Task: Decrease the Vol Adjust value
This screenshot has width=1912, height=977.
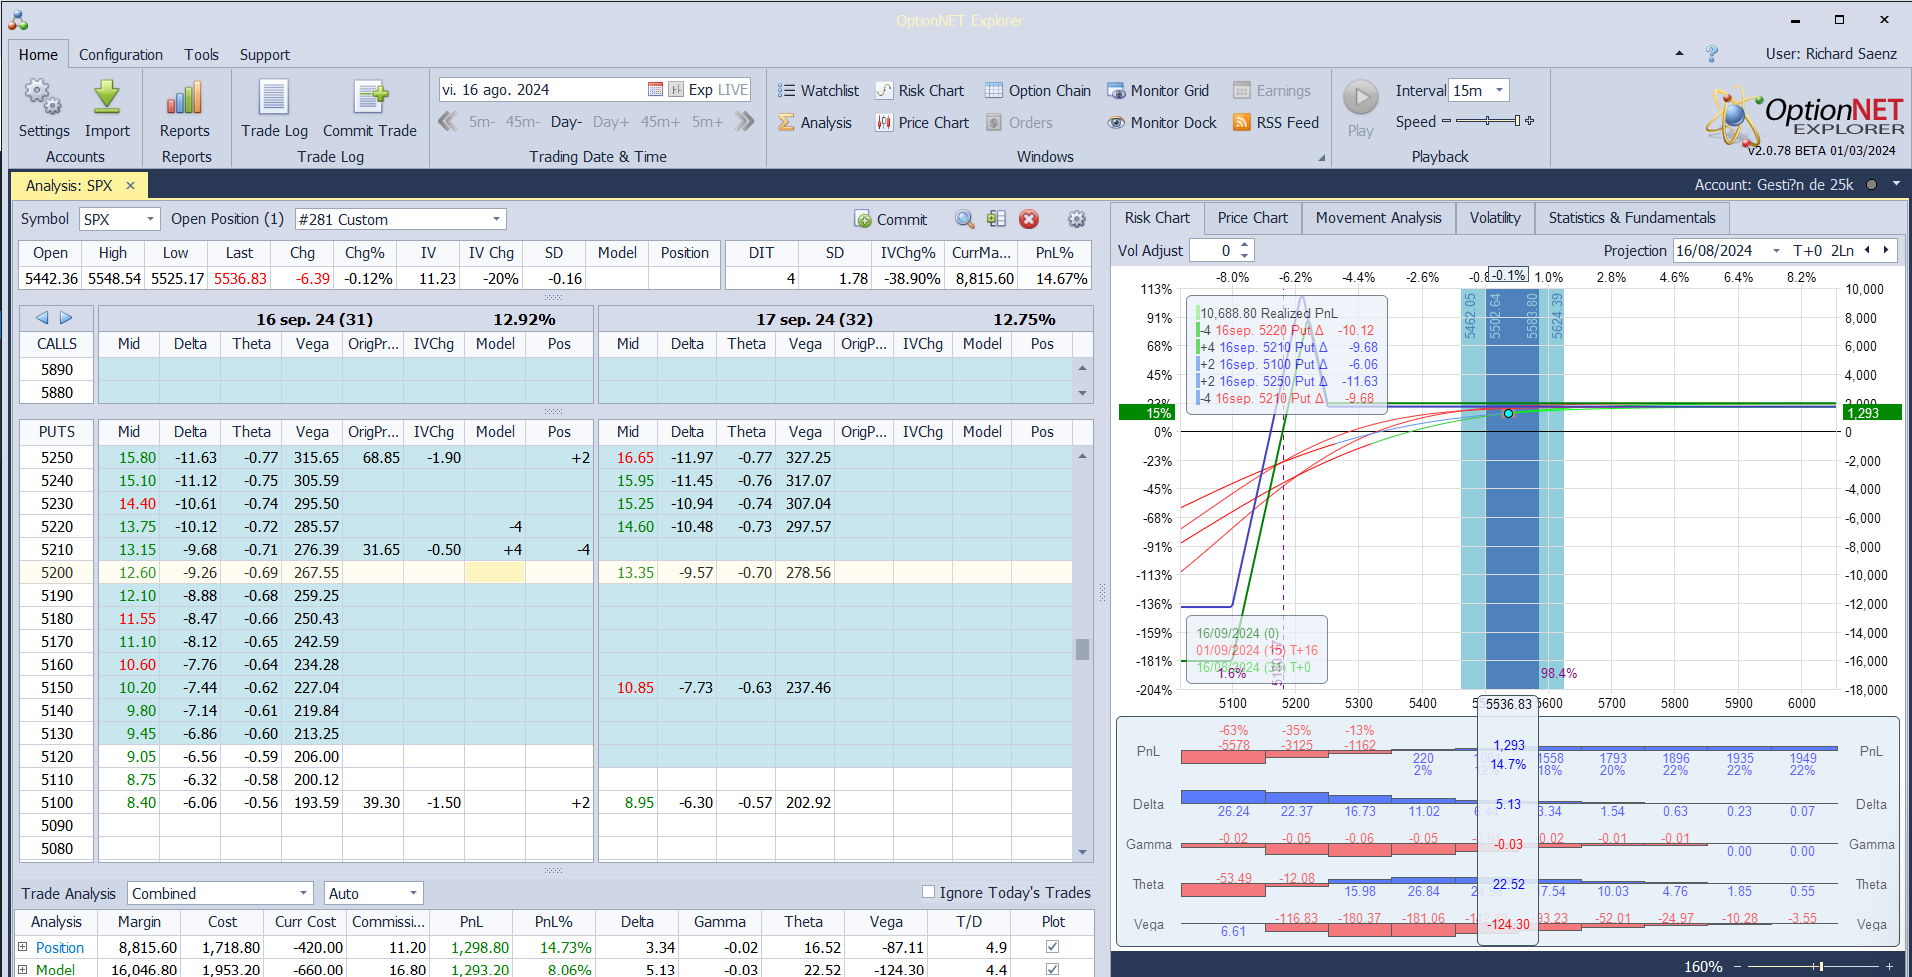Action: (1244, 256)
